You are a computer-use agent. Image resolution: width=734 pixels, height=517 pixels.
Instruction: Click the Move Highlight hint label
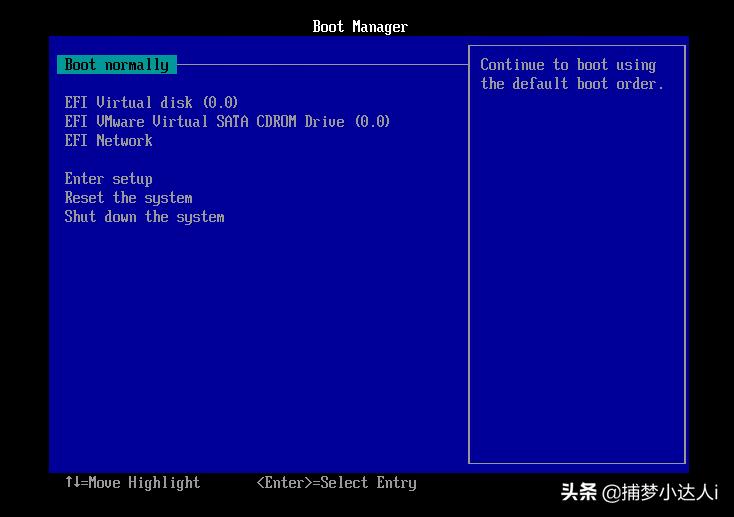pos(144,483)
